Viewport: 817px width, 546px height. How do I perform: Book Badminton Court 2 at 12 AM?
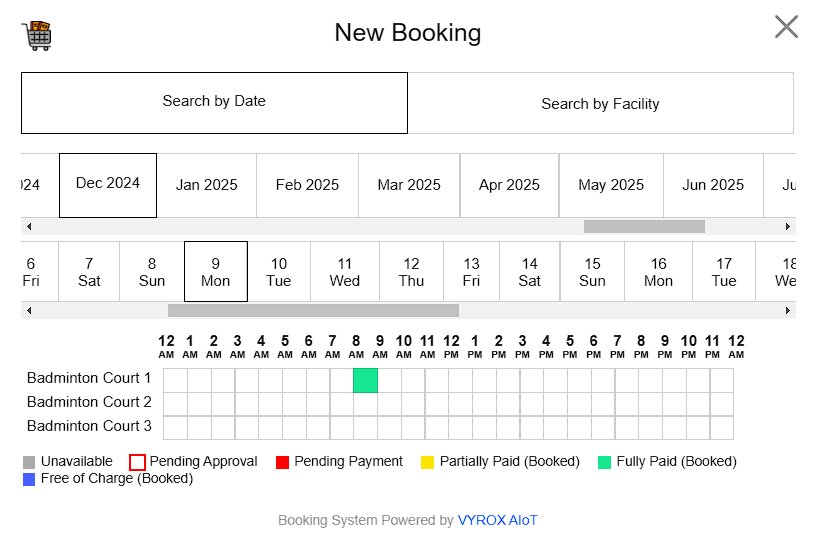(175, 404)
